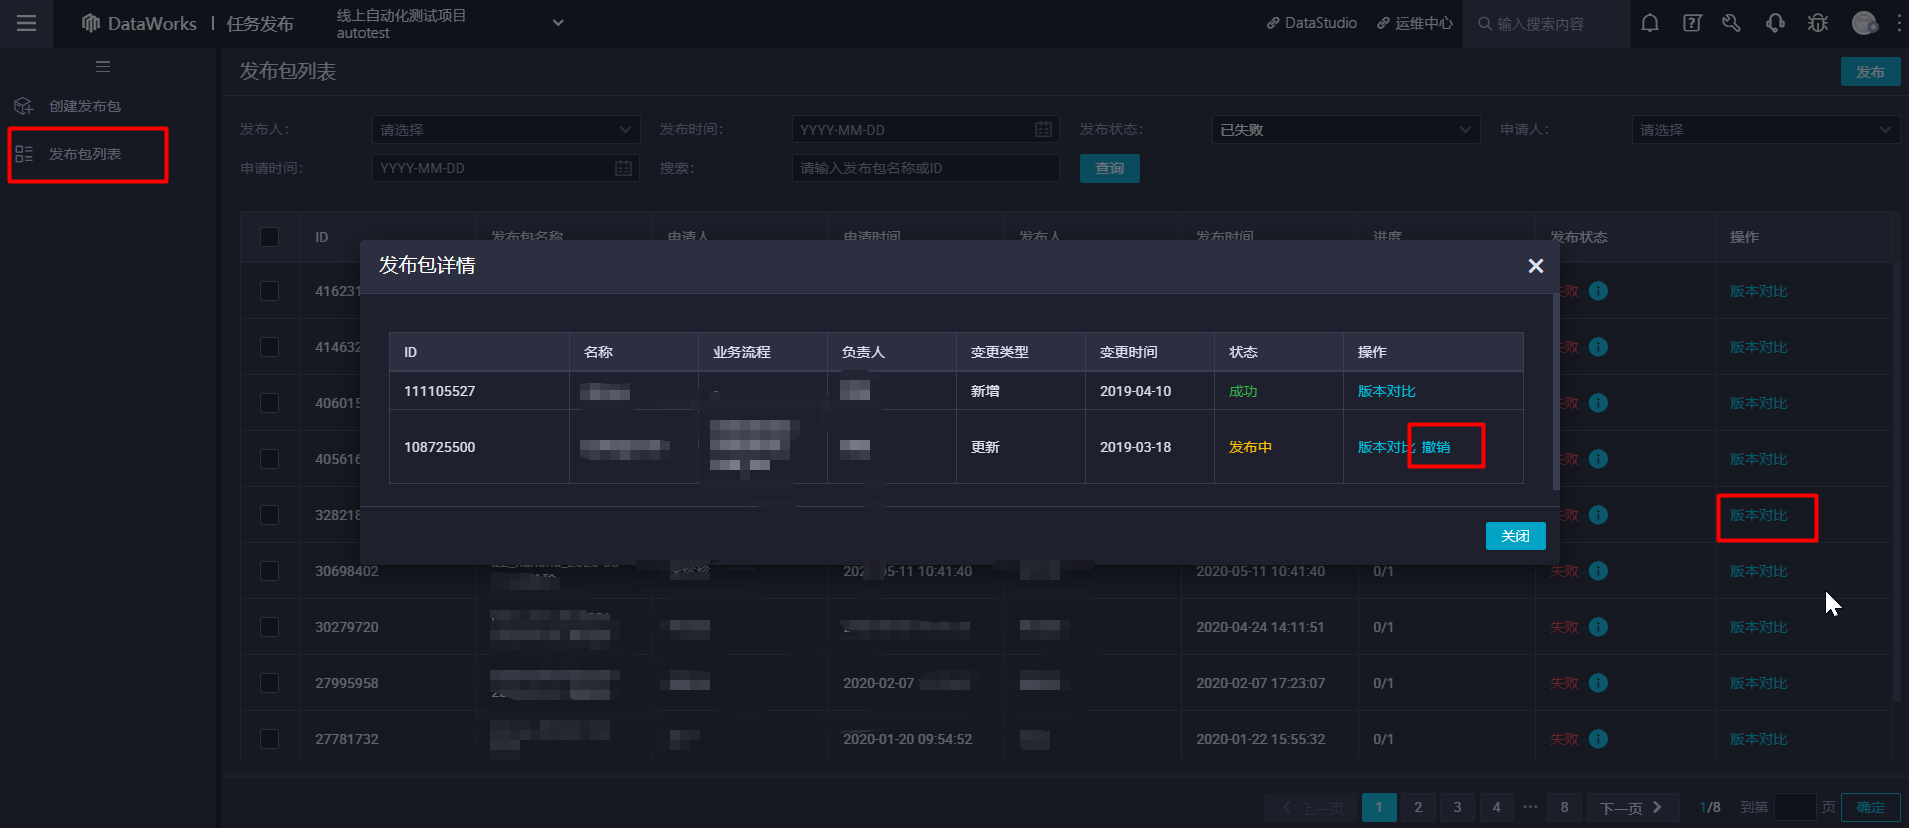Click the info icon in row 406015
Viewport: 1909px width, 828px height.
(x=1598, y=403)
